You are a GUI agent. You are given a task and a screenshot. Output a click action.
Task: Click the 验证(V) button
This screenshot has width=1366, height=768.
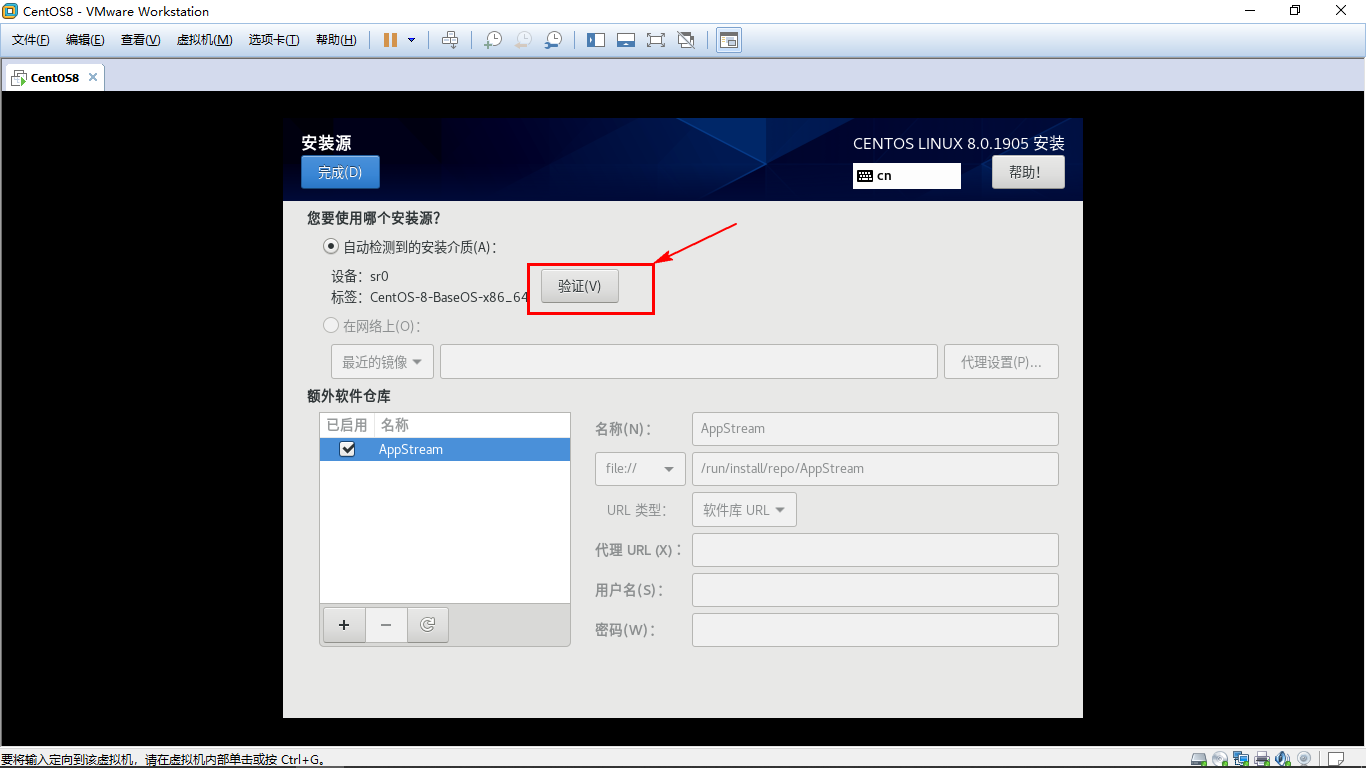click(580, 286)
